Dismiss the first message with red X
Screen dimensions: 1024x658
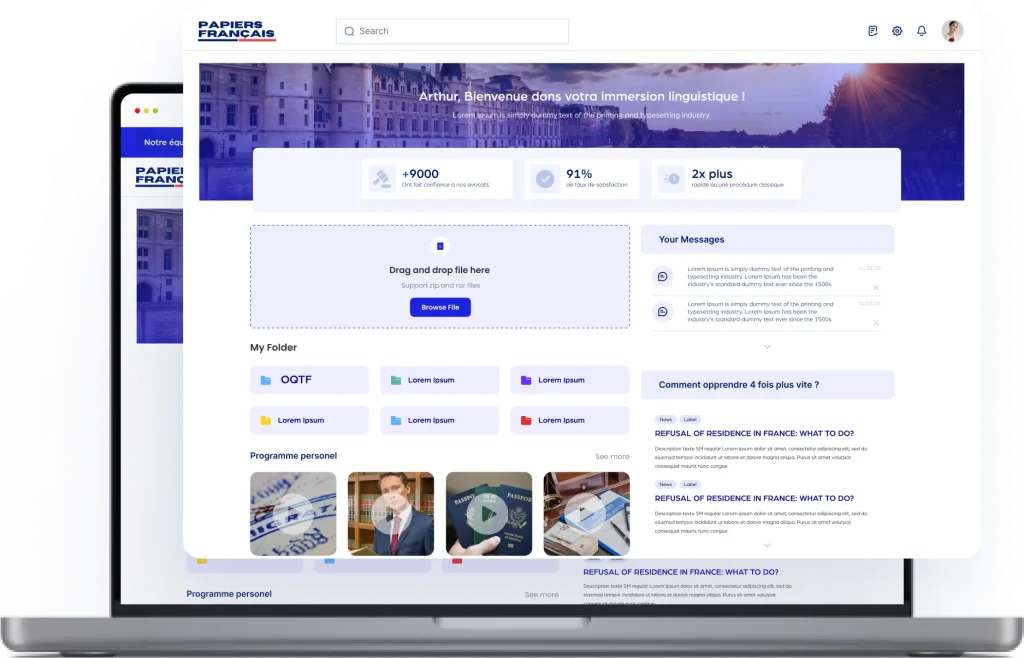click(x=876, y=286)
